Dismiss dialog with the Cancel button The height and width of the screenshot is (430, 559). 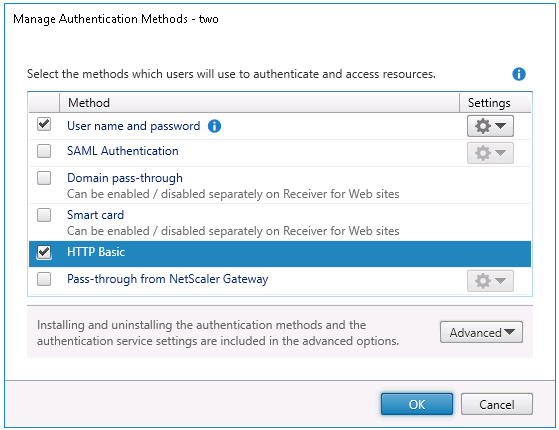click(497, 404)
